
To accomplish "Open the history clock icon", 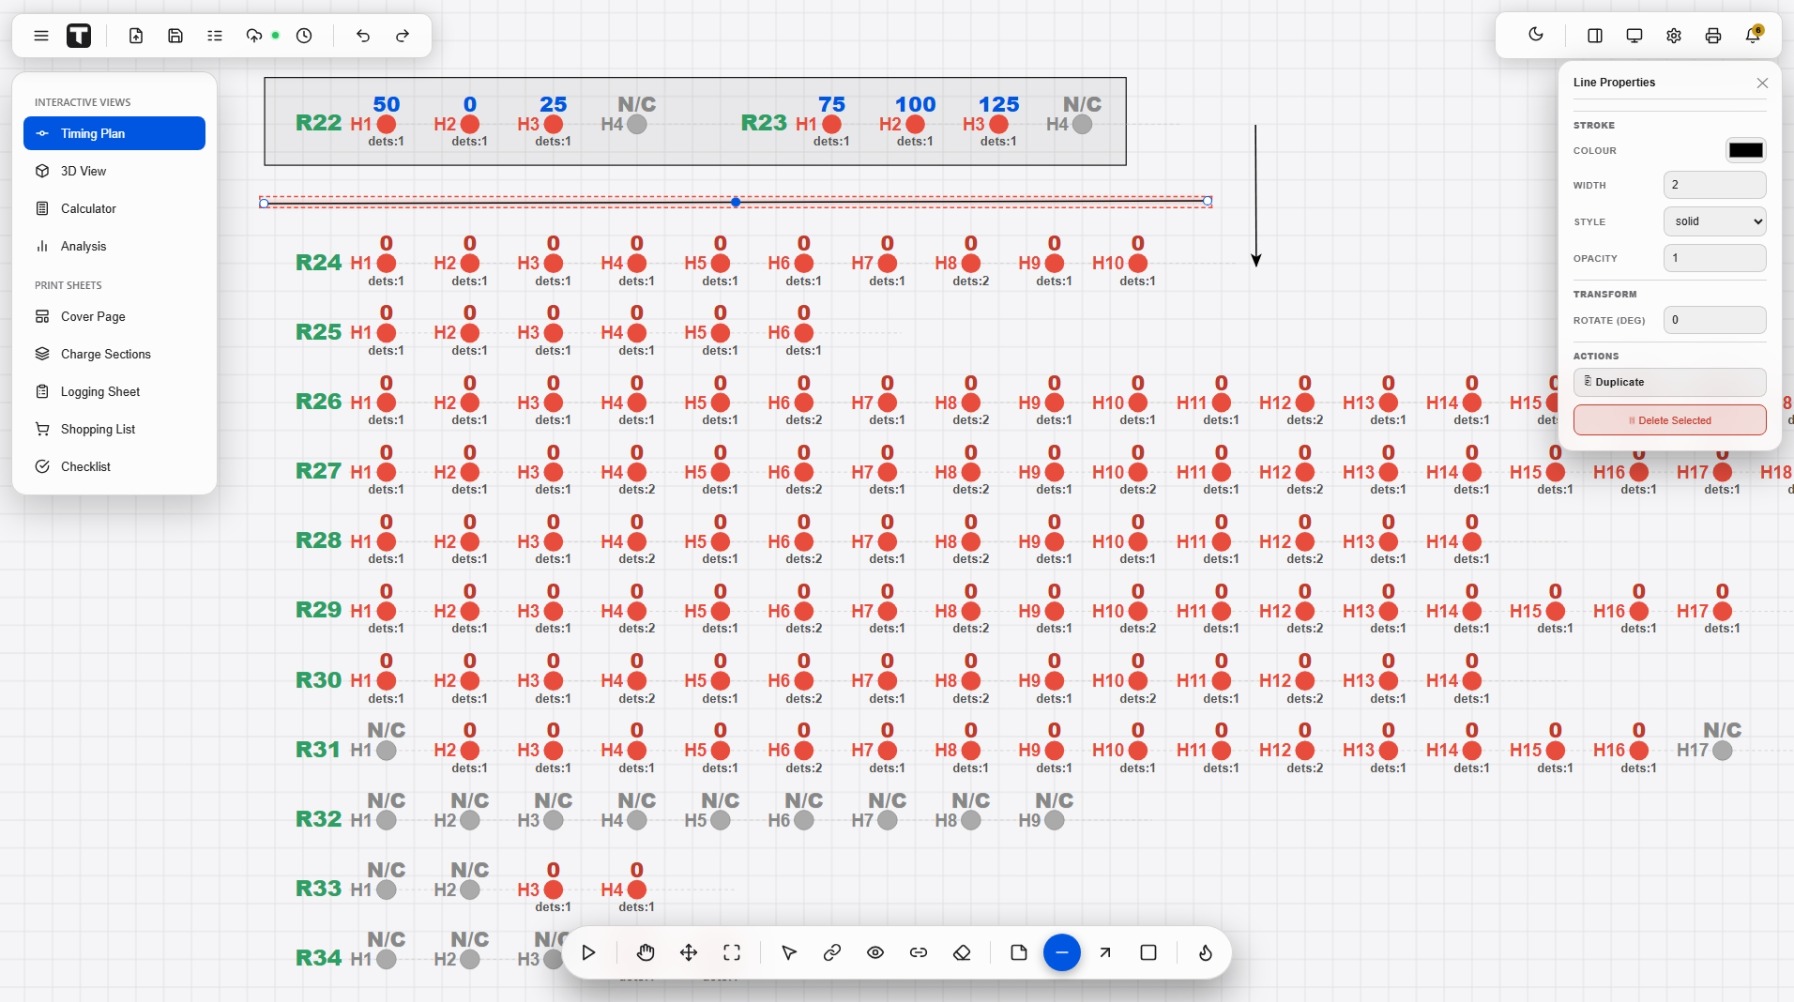I will pos(304,36).
